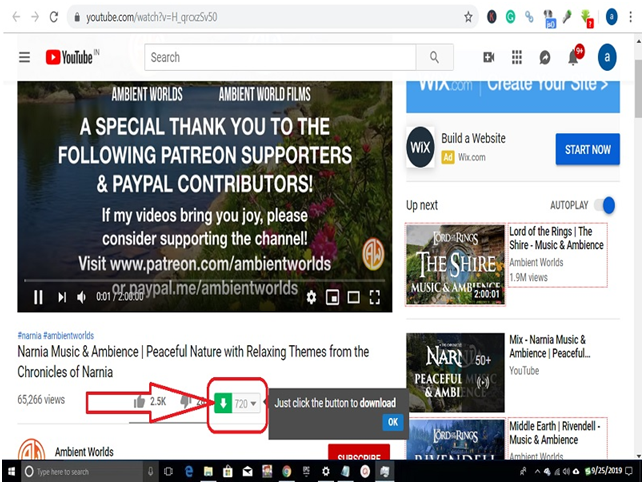This screenshot has height=484, width=644.
Task: Seek on the video progress bar
Action: 205,281
